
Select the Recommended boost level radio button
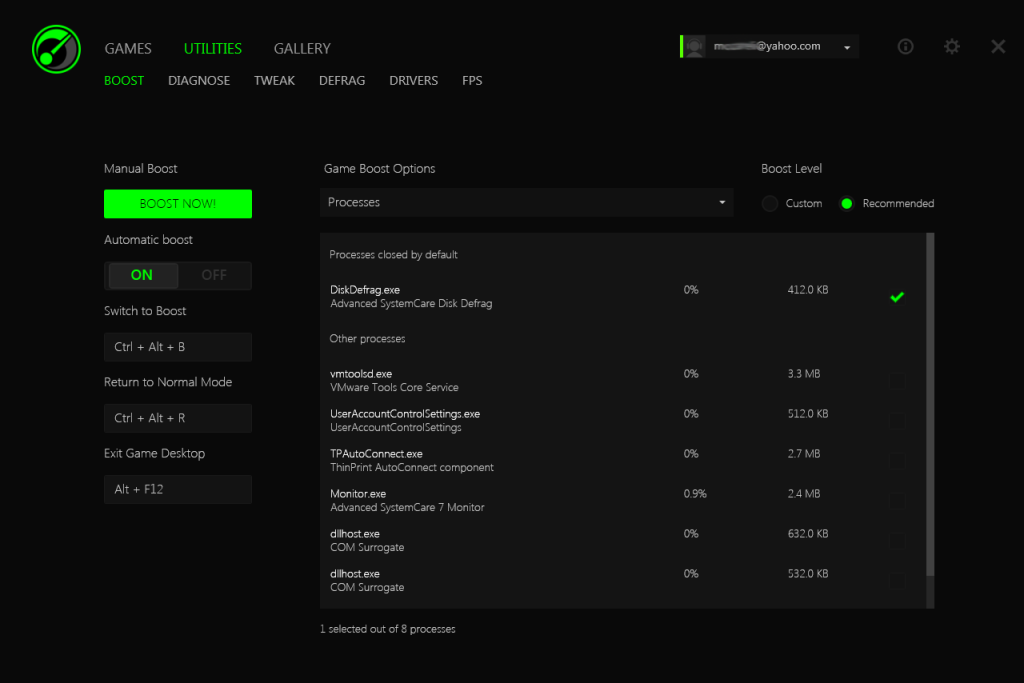tap(847, 204)
